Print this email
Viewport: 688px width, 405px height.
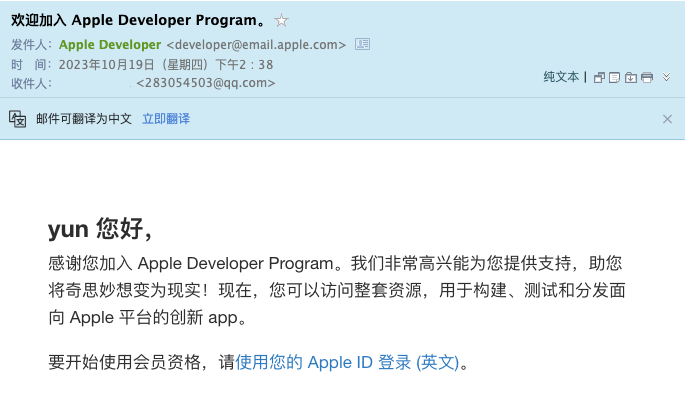(x=647, y=78)
